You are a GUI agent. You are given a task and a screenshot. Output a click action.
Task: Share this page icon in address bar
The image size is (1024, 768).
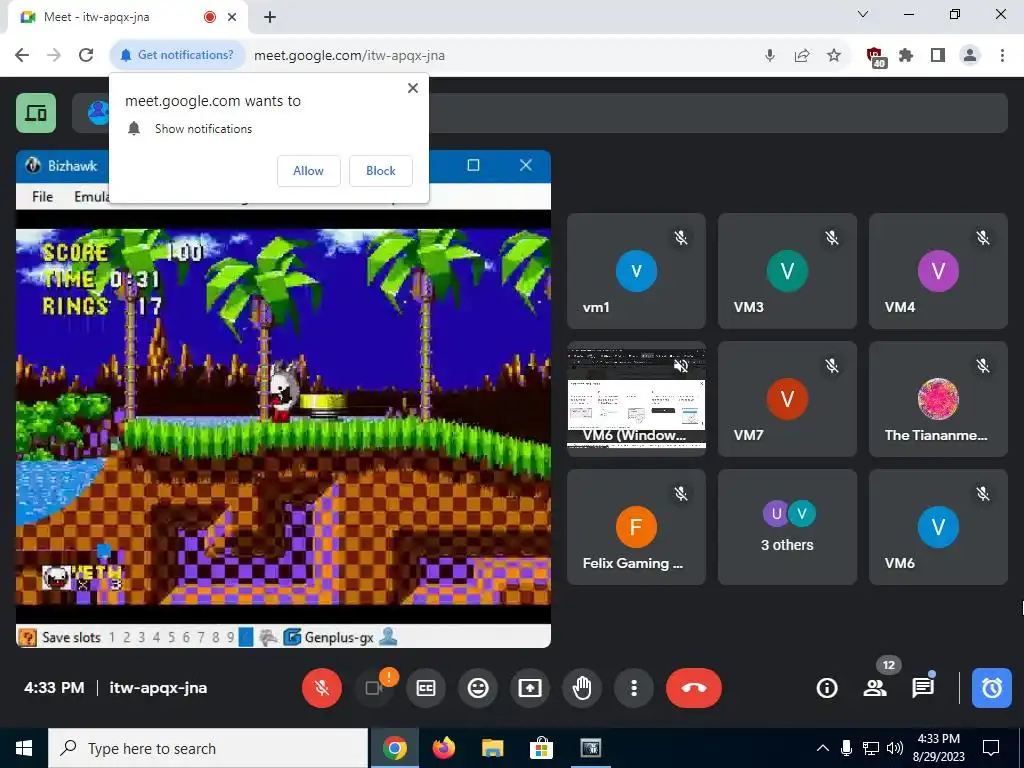click(802, 56)
